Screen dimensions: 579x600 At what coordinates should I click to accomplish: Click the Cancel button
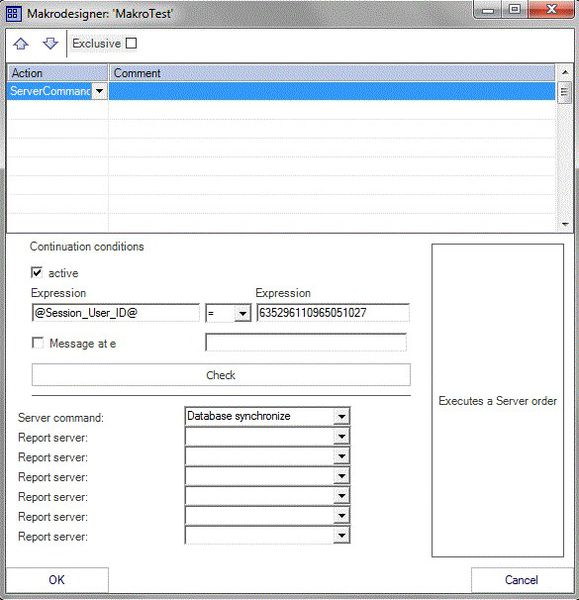point(522,580)
